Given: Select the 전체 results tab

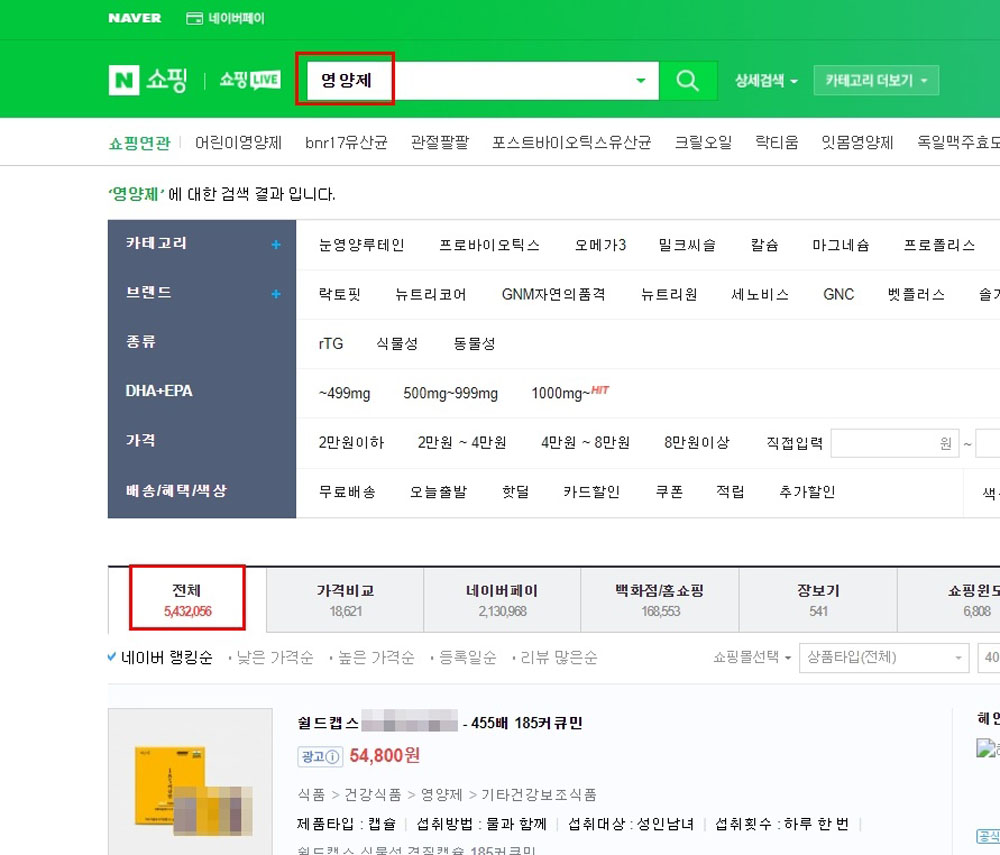Looking at the screenshot, I should 187,599.
